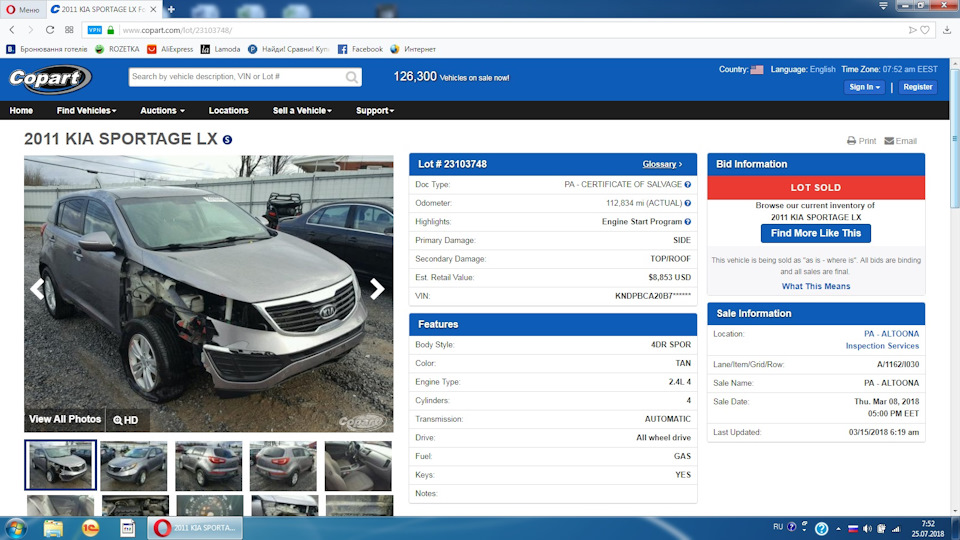Open the Sign In dropdown
Screen dimensions: 960x540
864,87
